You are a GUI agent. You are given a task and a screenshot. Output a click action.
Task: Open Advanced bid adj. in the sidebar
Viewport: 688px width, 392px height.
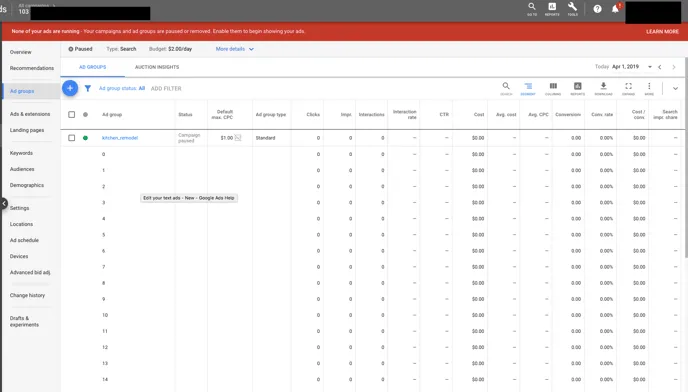pos(30,272)
